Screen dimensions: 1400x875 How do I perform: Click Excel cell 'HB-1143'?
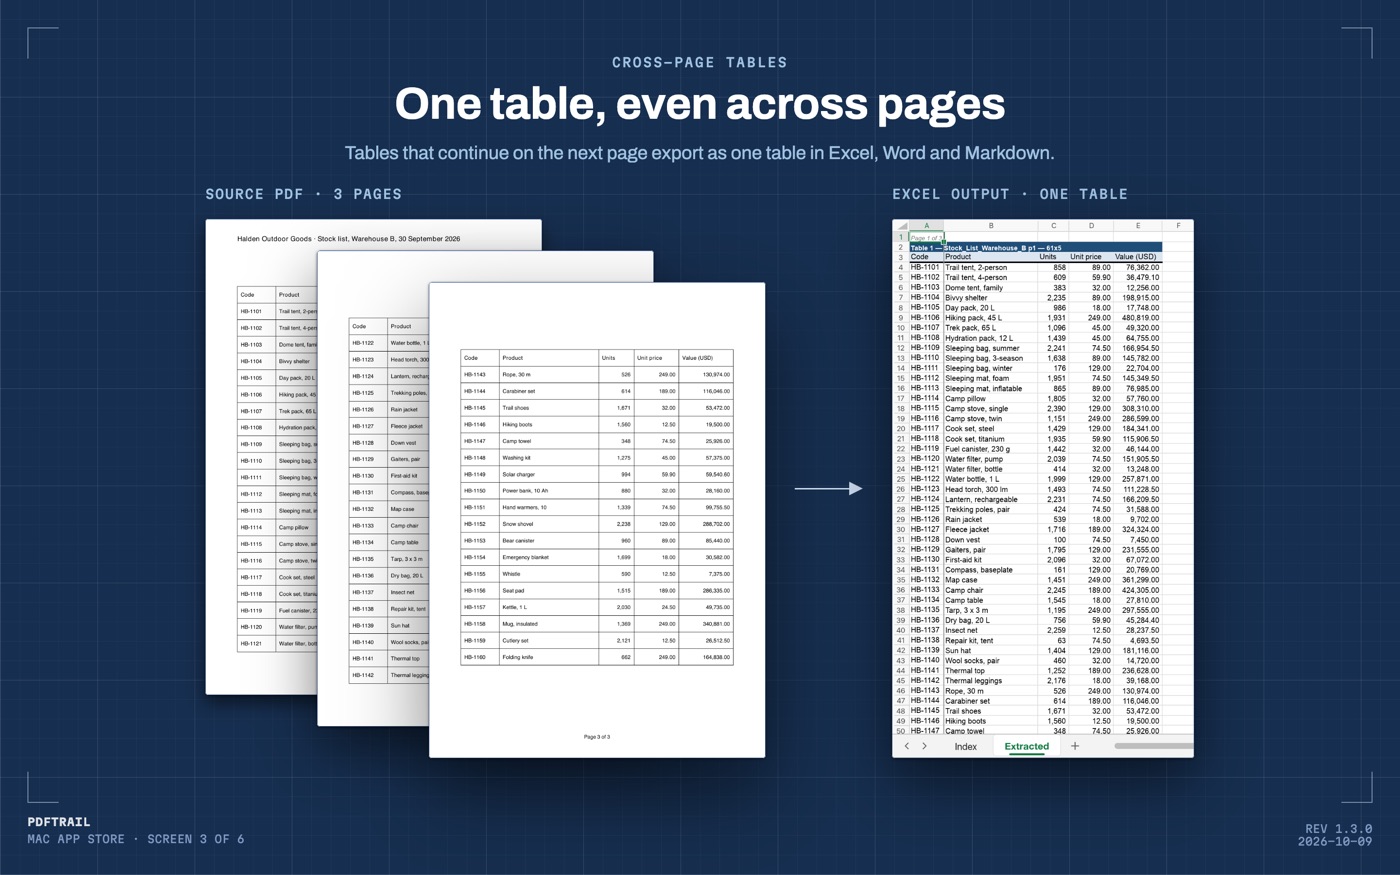click(x=926, y=691)
